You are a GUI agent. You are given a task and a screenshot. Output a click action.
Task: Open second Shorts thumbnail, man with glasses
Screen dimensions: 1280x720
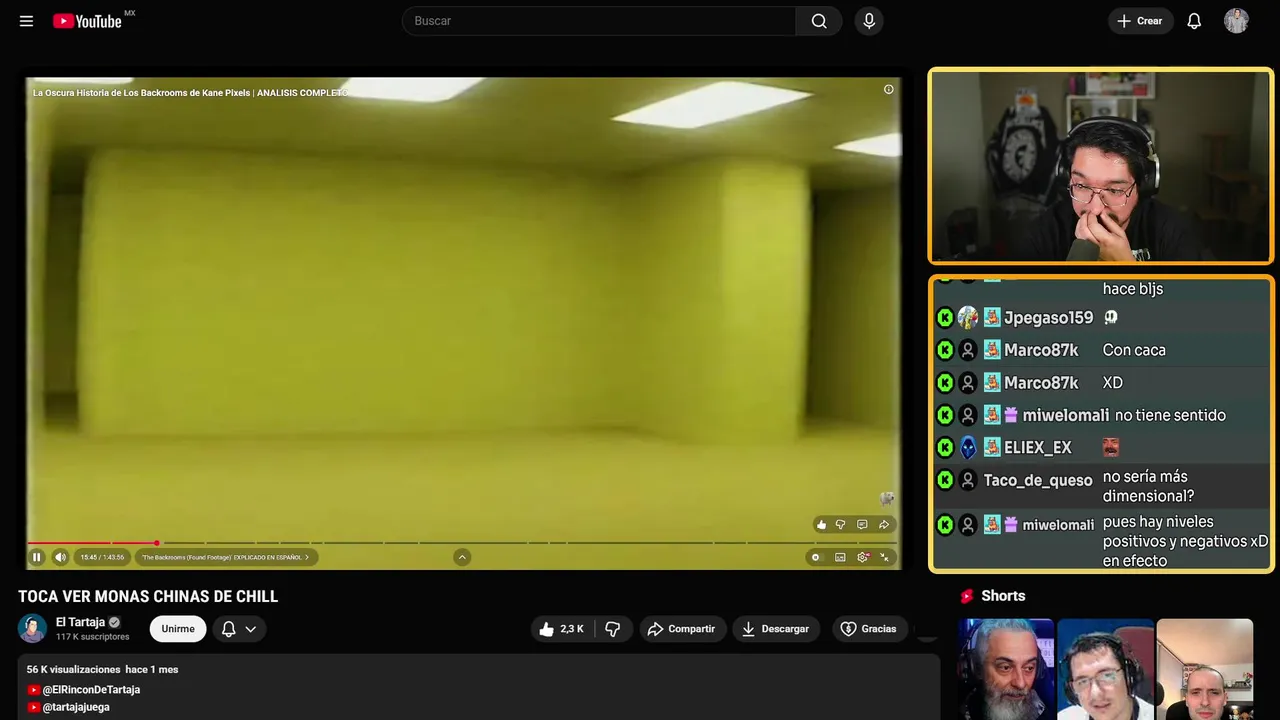(x=1105, y=669)
